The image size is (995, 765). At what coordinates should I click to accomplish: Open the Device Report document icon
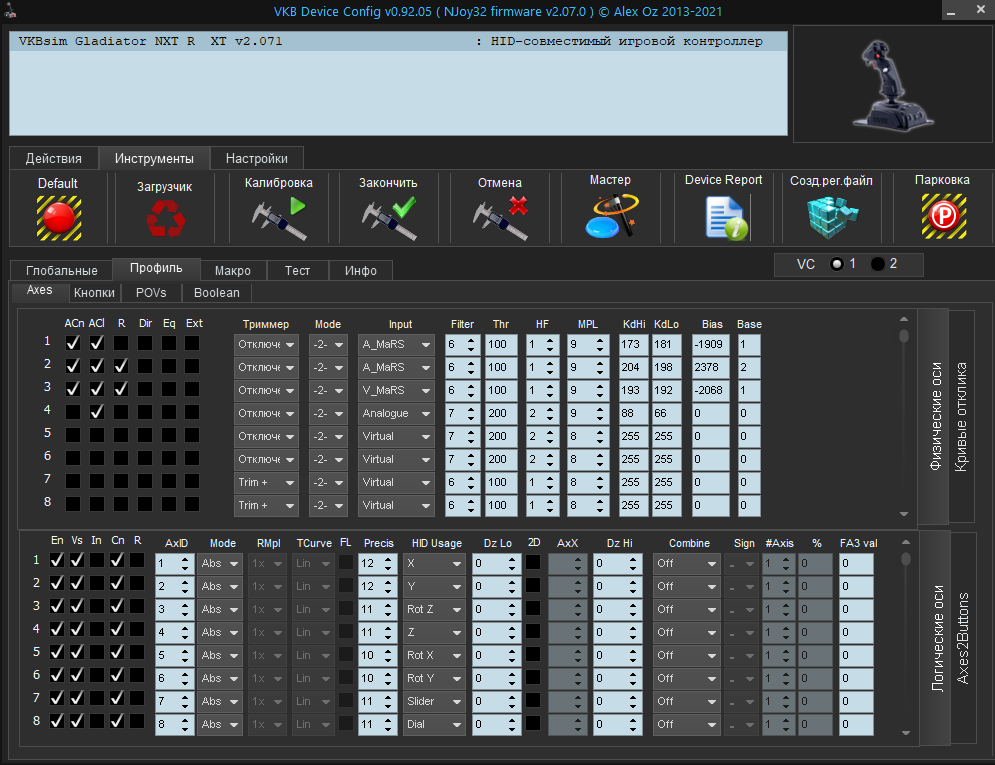[x=726, y=218]
